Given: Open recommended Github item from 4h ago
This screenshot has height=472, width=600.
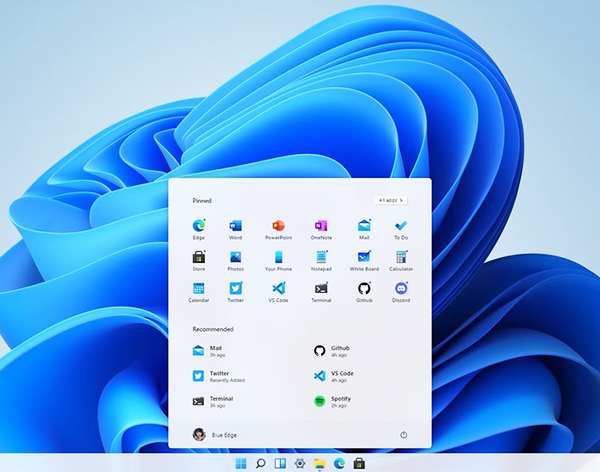Looking at the screenshot, I should pos(332,351).
